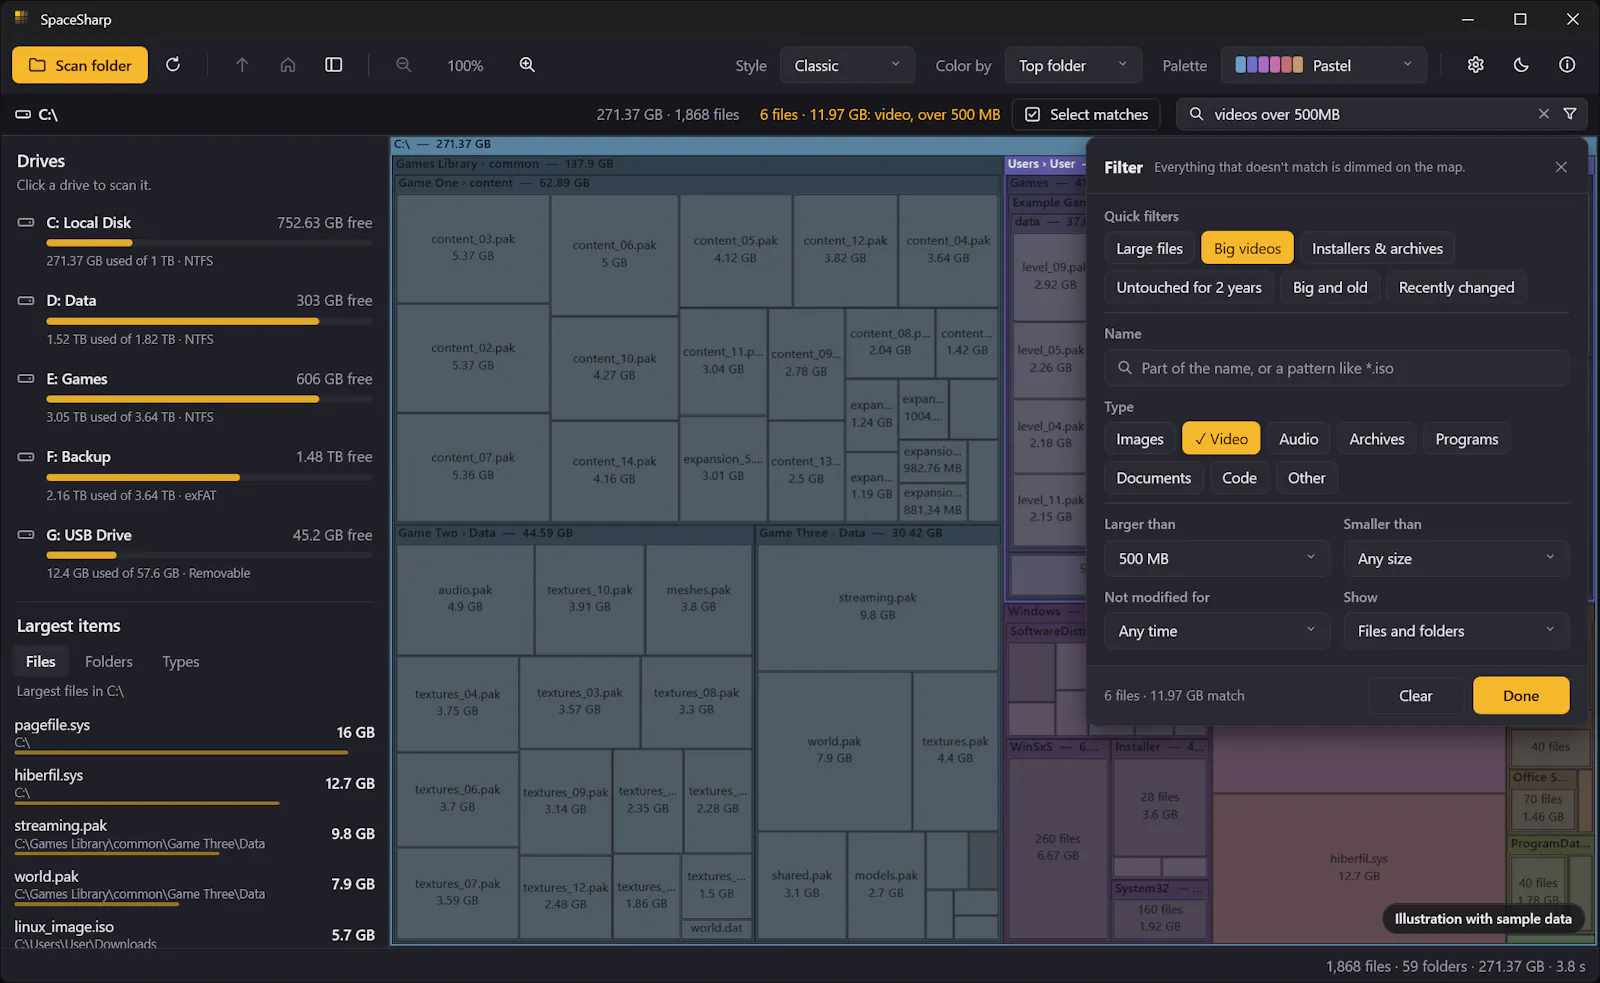1600x983 pixels.
Task: Open the Style Classic dropdown
Action: (847, 65)
